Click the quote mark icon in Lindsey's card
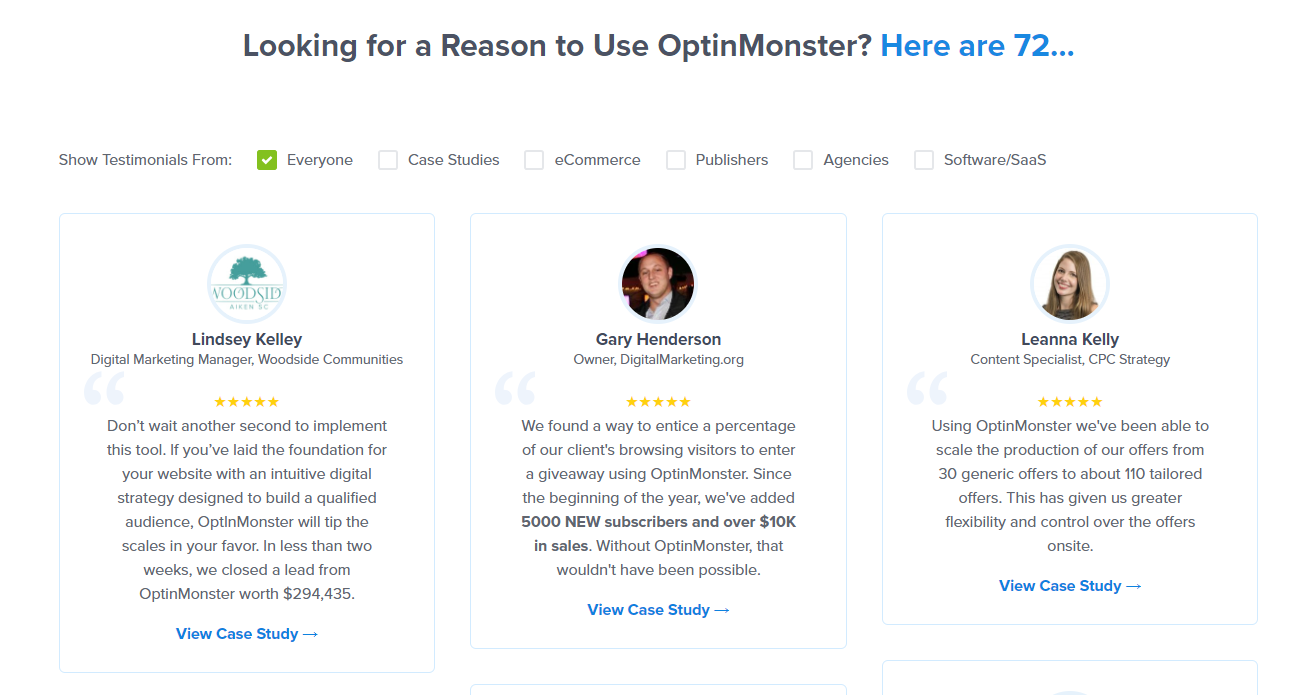The width and height of the screenshot is (1314, 695). [x=104, y=388]
